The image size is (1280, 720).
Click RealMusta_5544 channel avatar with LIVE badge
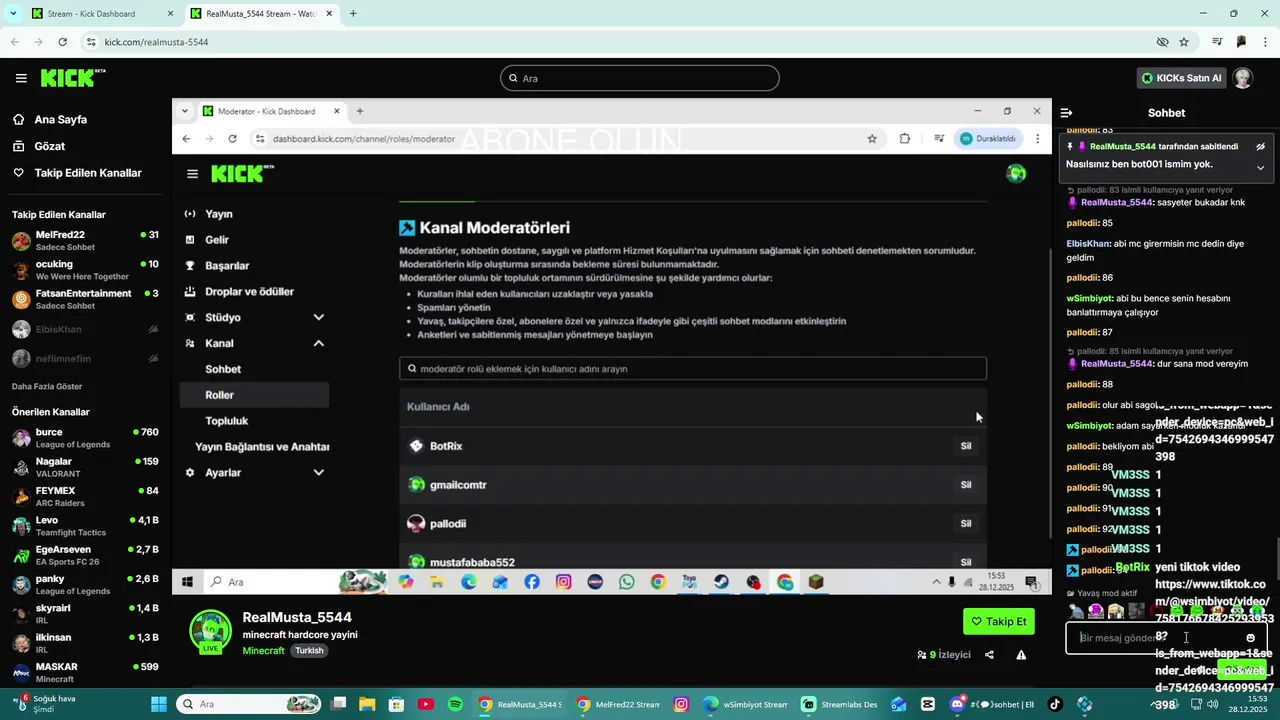coord(211,632)
